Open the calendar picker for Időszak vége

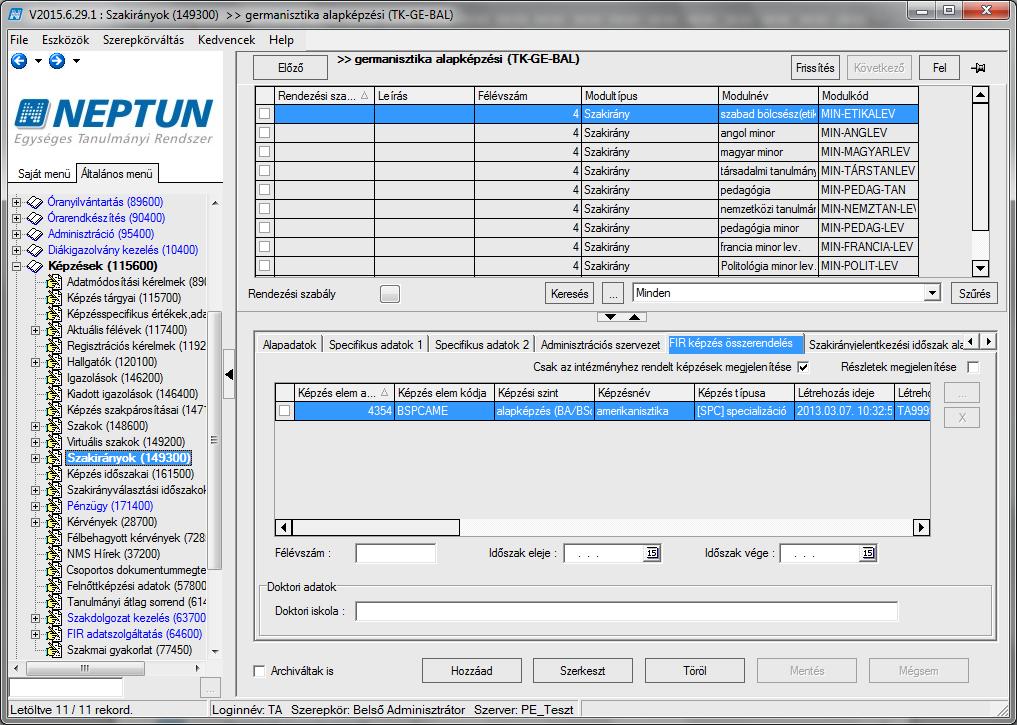coord(868,553)
